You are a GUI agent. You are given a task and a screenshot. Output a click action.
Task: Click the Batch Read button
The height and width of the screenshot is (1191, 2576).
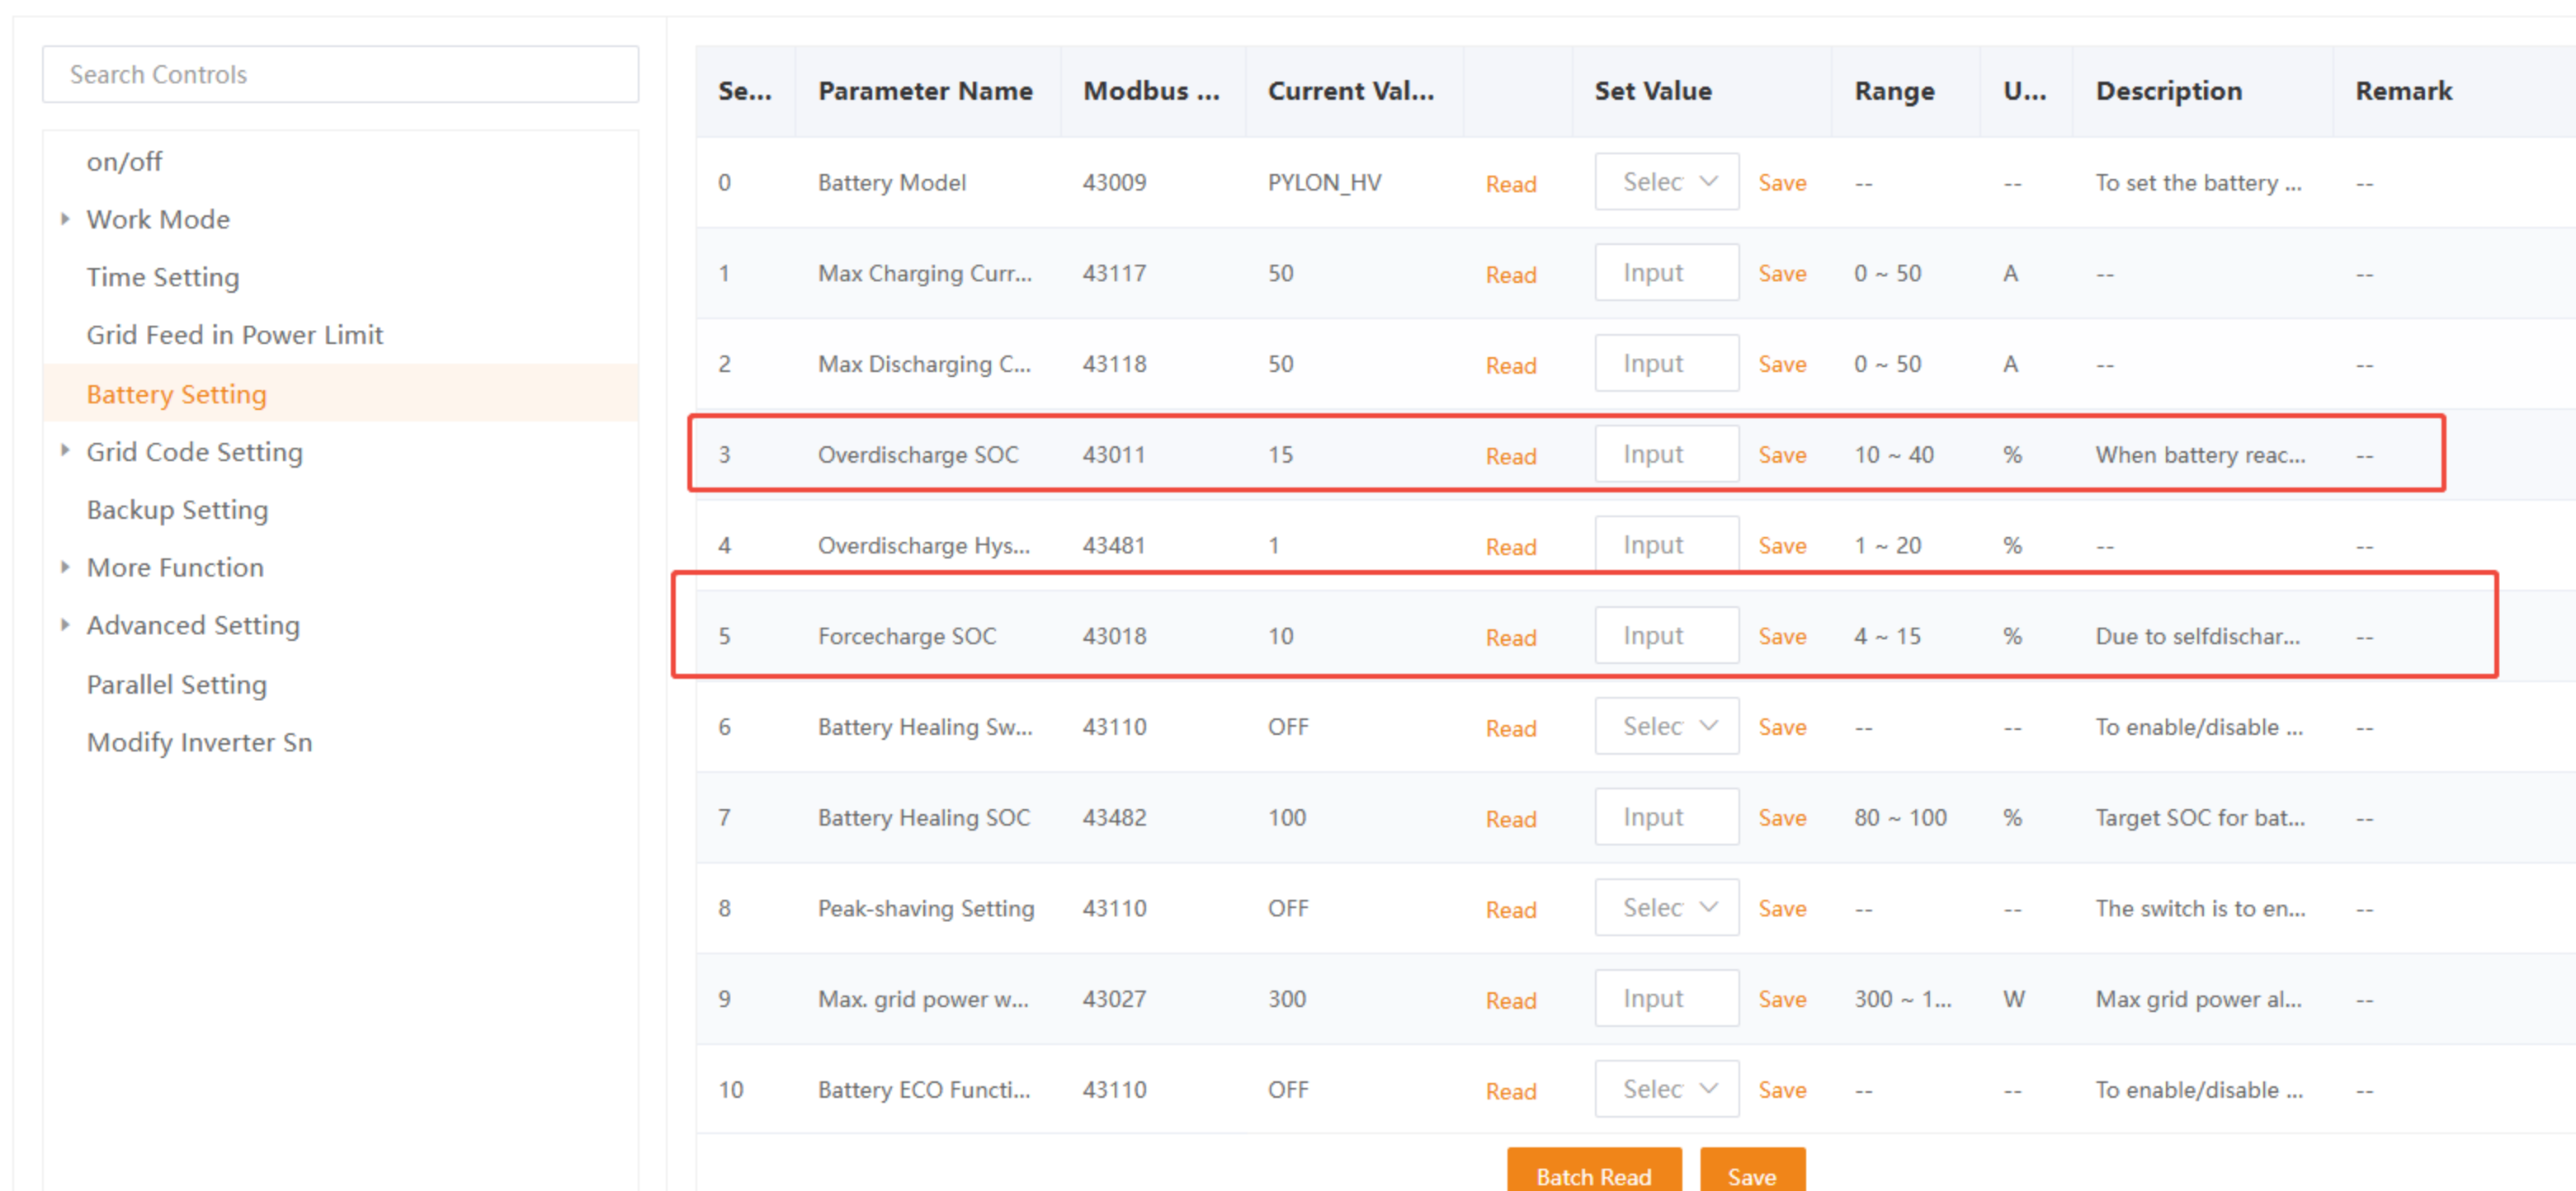(x=1593, y=1174)
